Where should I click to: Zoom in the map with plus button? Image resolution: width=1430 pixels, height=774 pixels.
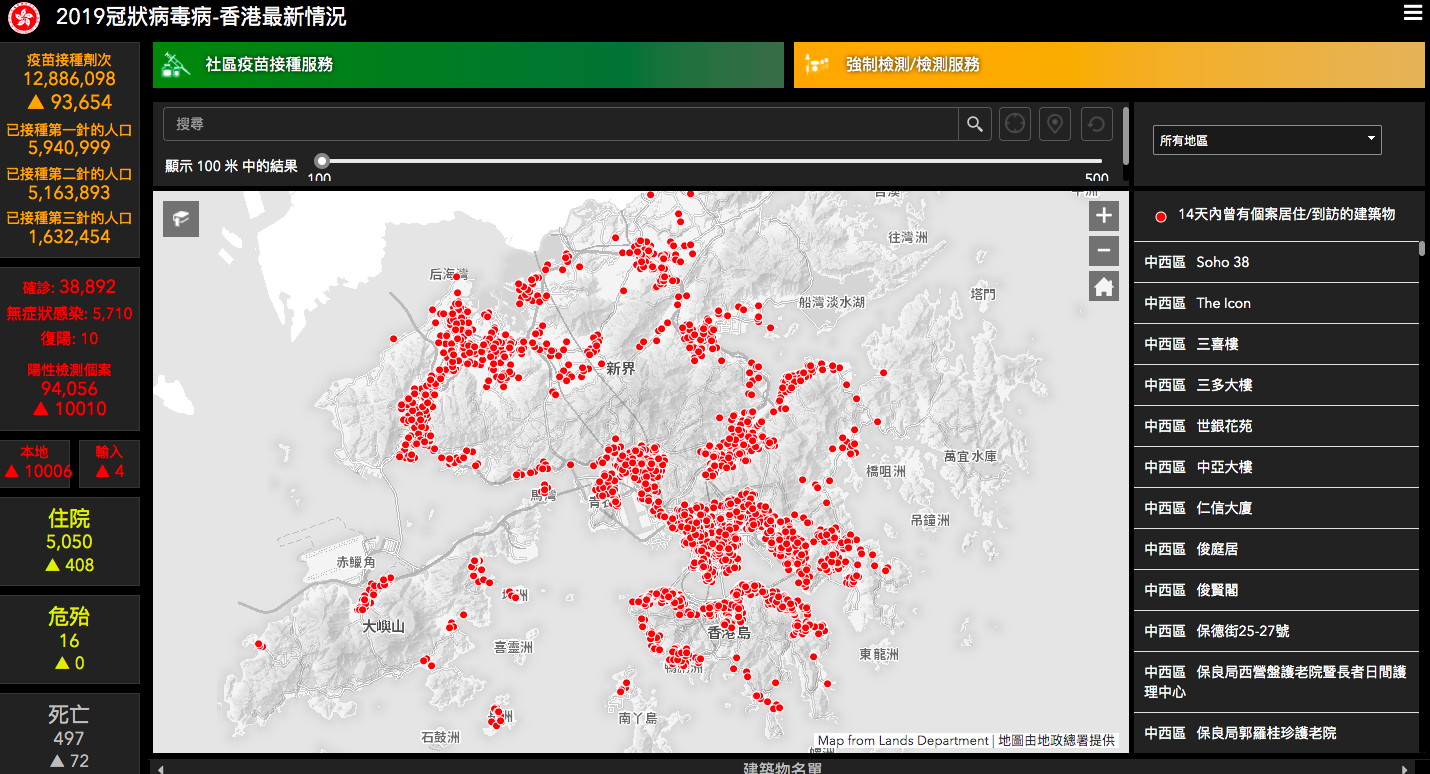pos(1104,215)
